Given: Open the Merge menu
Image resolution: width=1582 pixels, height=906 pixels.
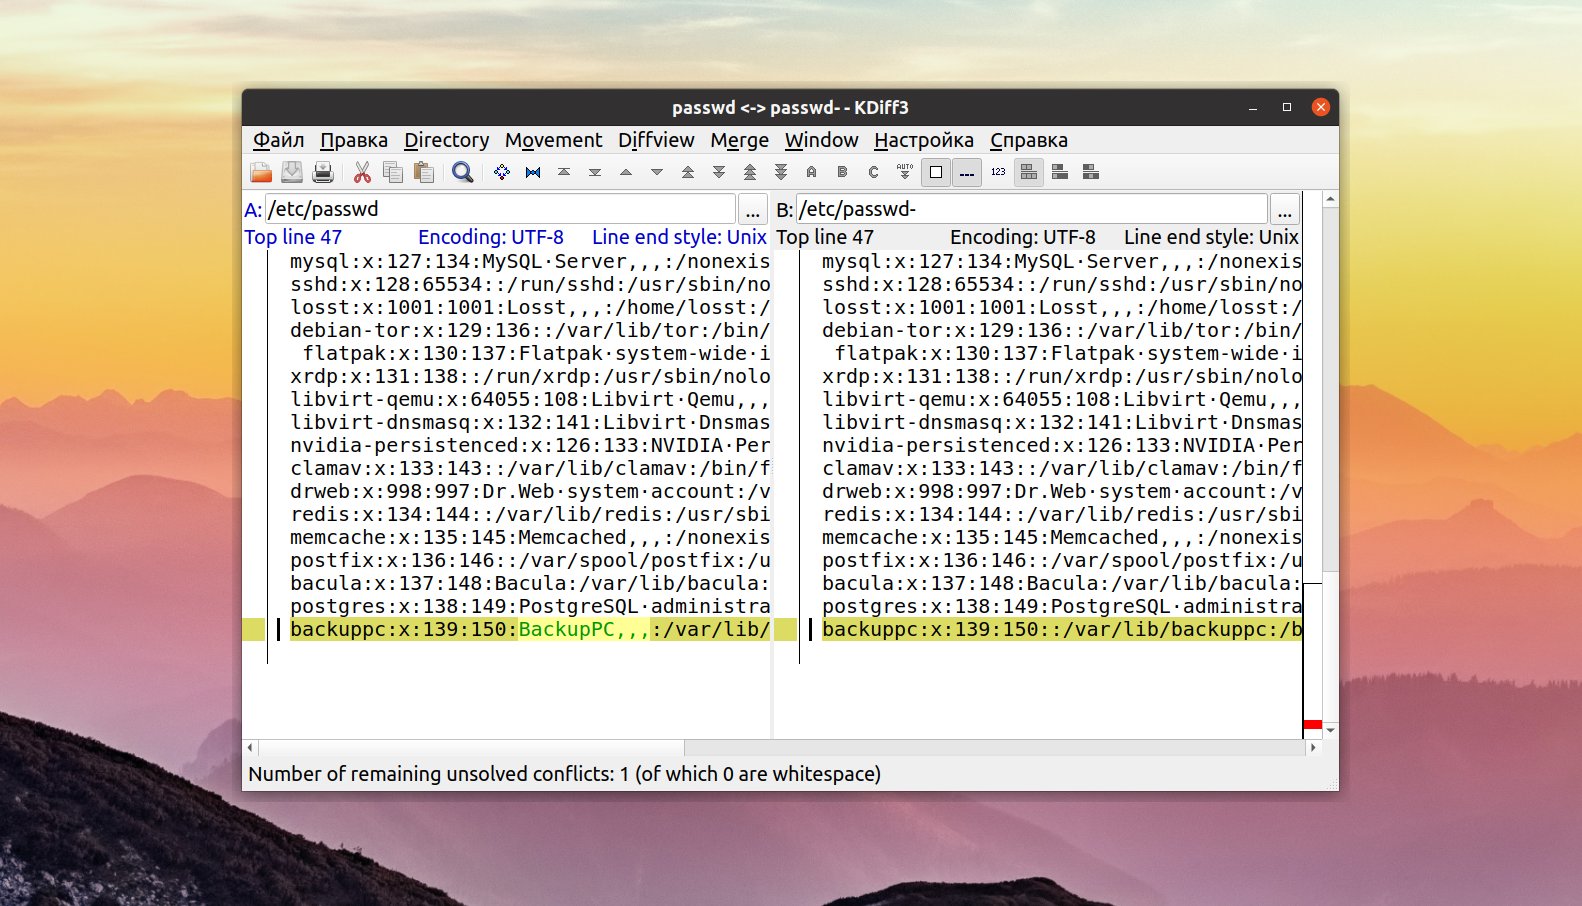Looking at the screenshot, I should click(x=739, y=140).
